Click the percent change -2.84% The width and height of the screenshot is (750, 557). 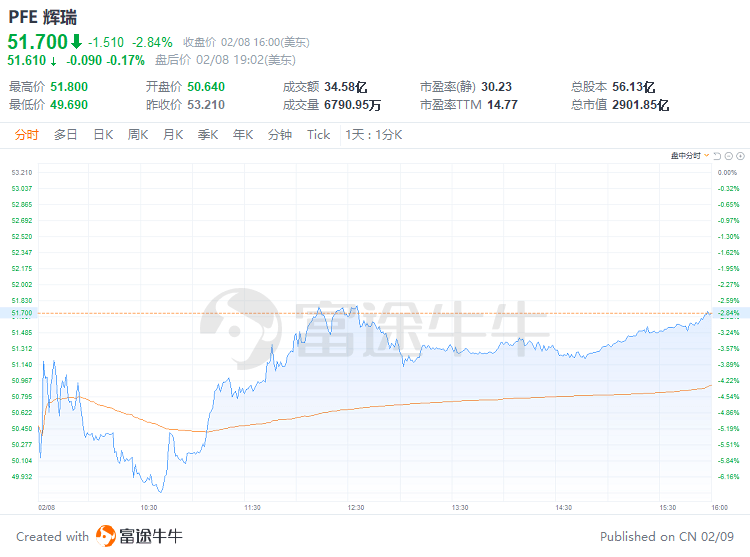point(152,43)
